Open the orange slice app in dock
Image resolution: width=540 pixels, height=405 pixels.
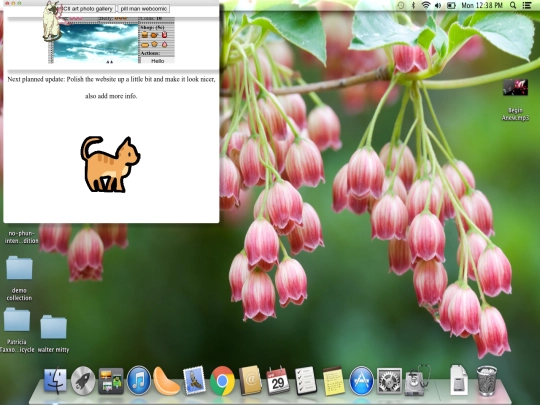click(x=166, y=381)
